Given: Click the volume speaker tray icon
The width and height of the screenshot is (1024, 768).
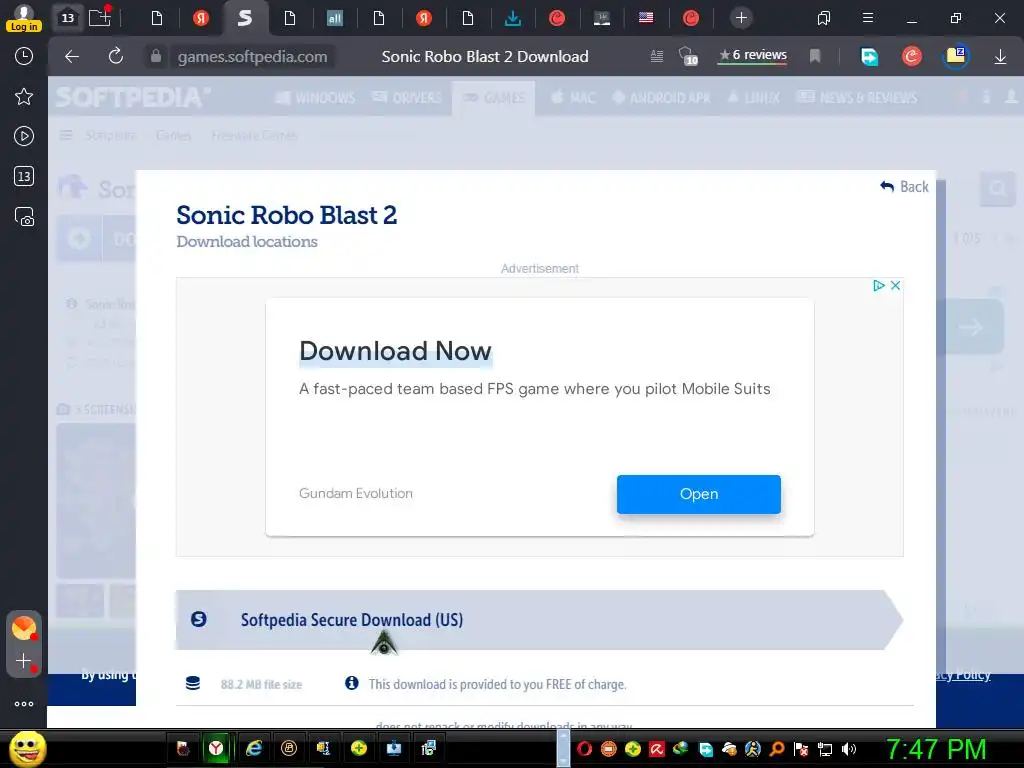Looking at the screenshot, I should (849, 749).
